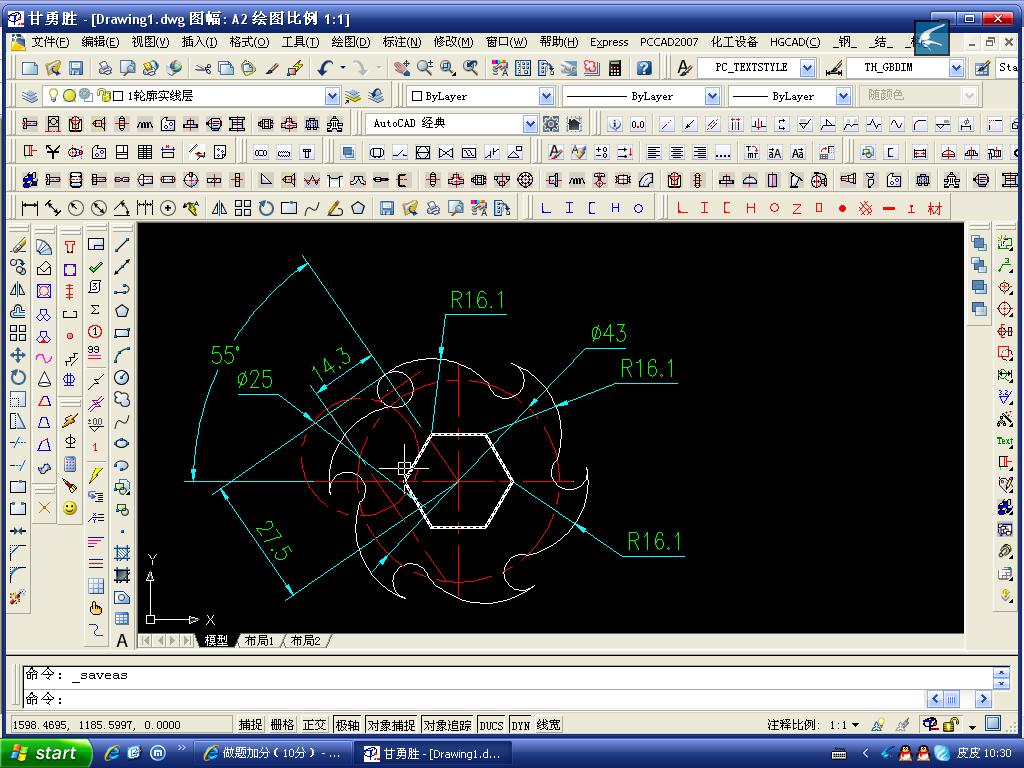
Task: Select the Aligned Dimension tool
Action: click(x=53, y=208)
